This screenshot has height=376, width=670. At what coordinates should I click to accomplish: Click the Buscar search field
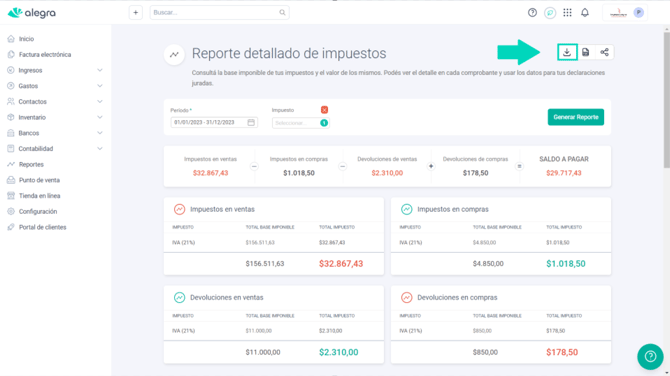[x=219, y=12]
